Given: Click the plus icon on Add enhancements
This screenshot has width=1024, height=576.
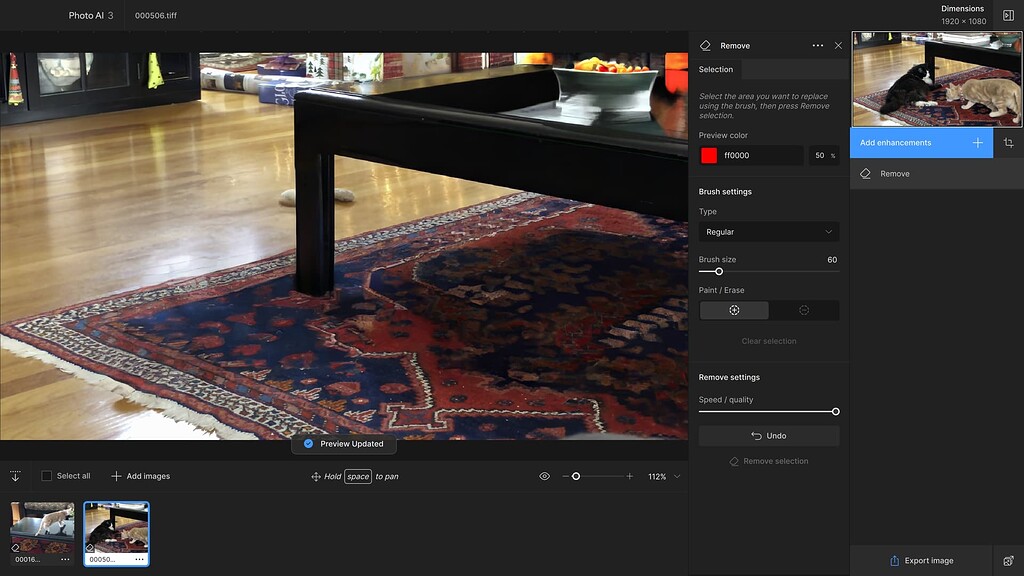Looking at the screenshot, I should pos(978,142).
